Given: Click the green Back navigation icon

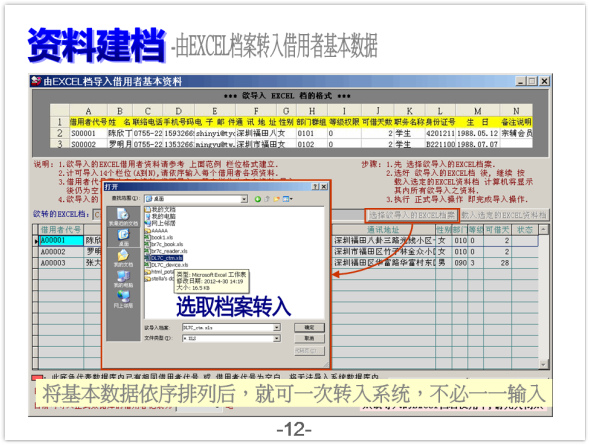Looking at the screenshot, I should [258, 199].
